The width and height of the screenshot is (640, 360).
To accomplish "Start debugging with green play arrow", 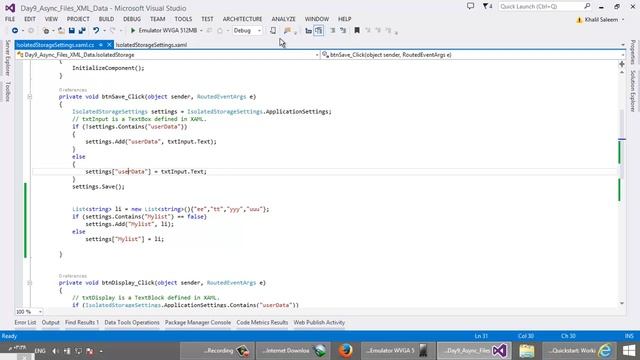I will (133, 31).
